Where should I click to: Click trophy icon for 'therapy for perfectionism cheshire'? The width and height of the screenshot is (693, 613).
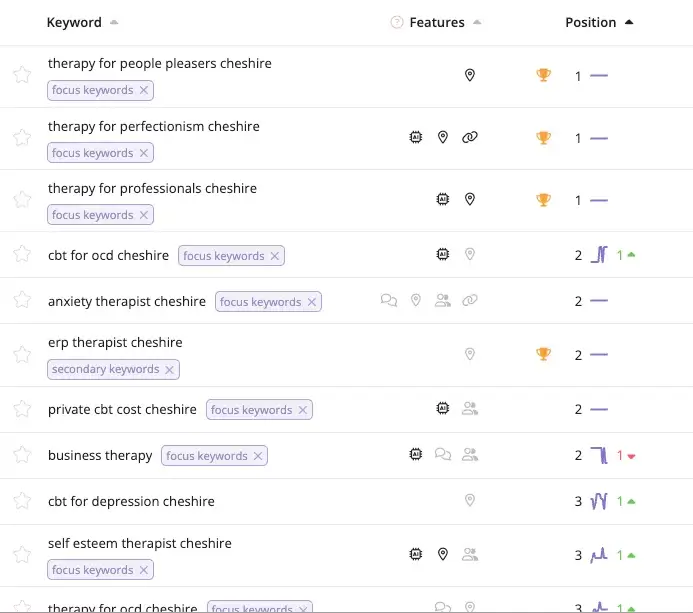[x=543, y=137]
